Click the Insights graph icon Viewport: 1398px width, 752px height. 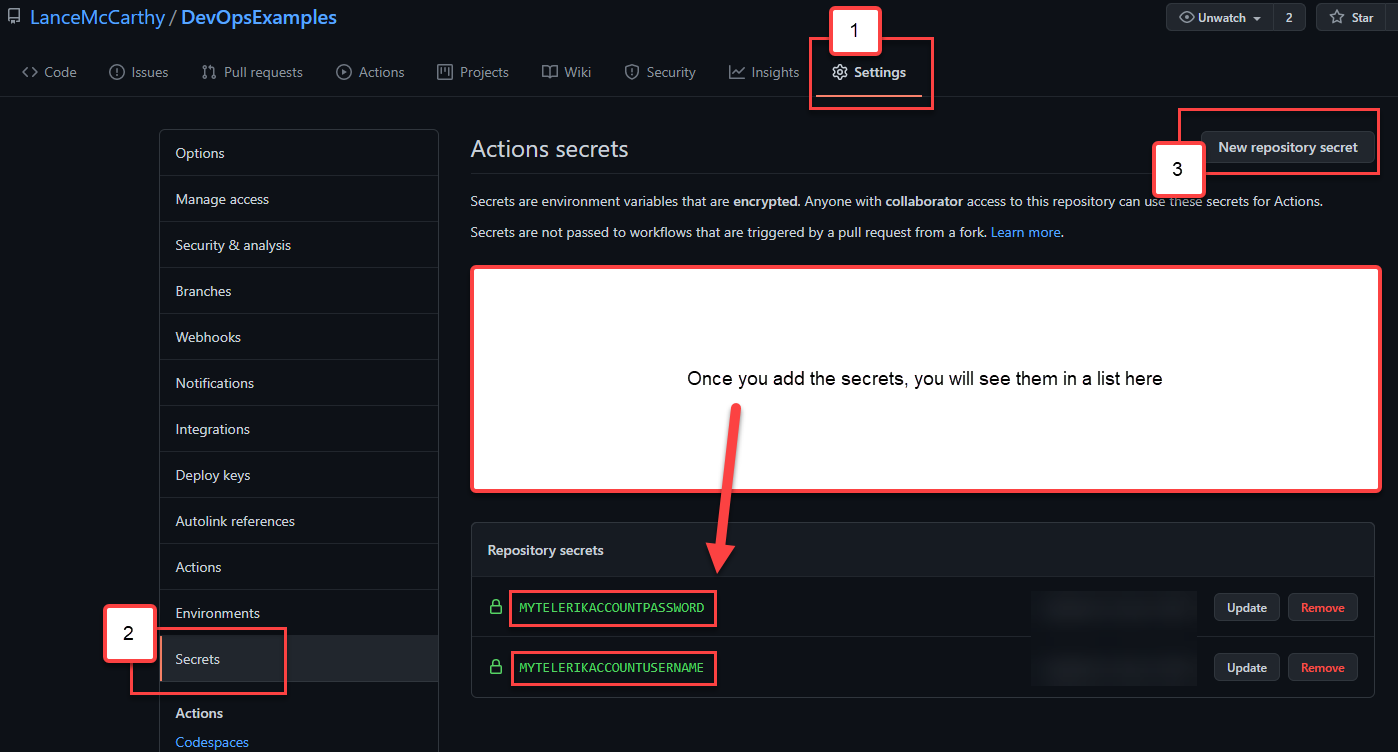click(x=737, y=72)
